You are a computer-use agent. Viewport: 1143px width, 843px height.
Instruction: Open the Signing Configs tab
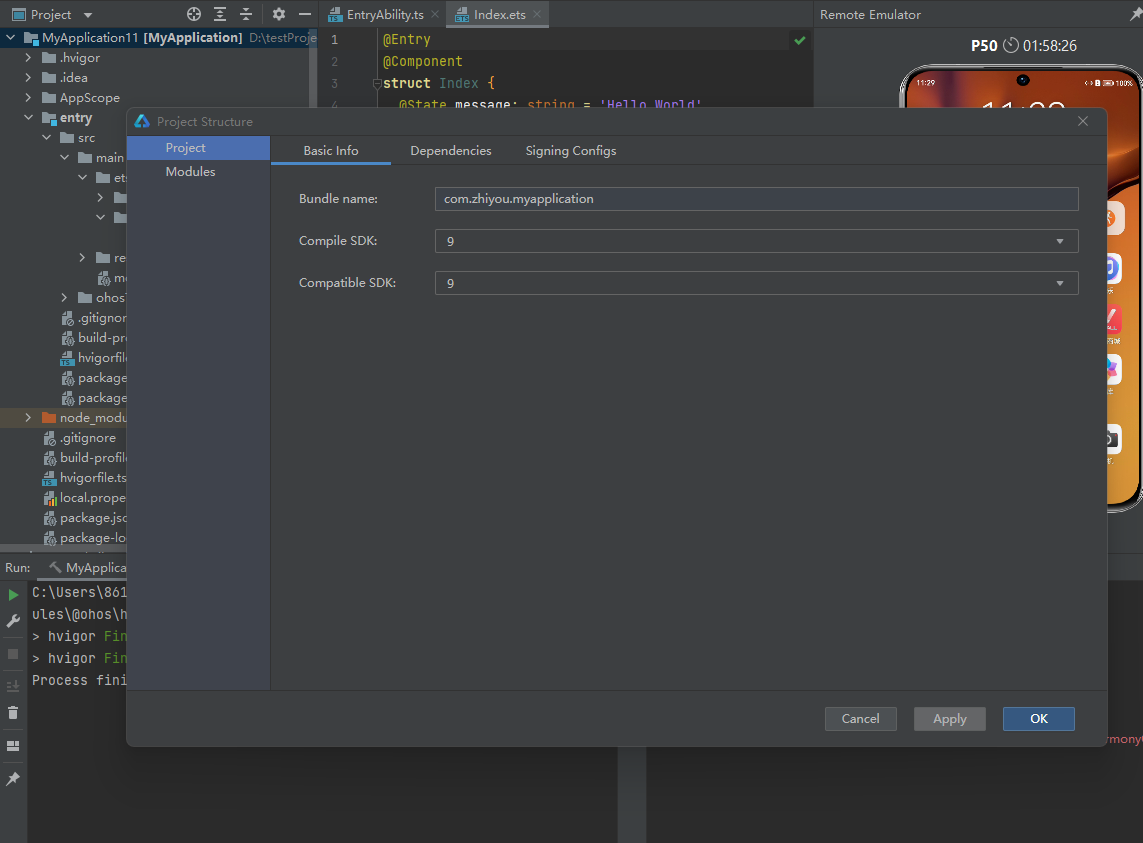click(x=571, y=151)
